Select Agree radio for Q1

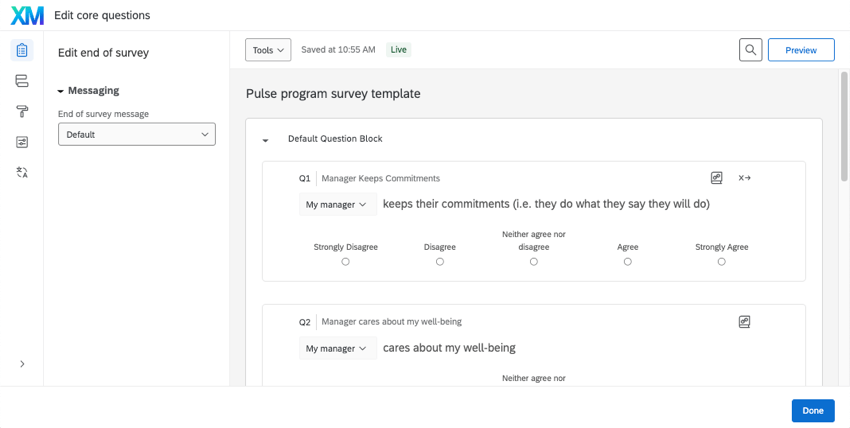pos(628,262)
